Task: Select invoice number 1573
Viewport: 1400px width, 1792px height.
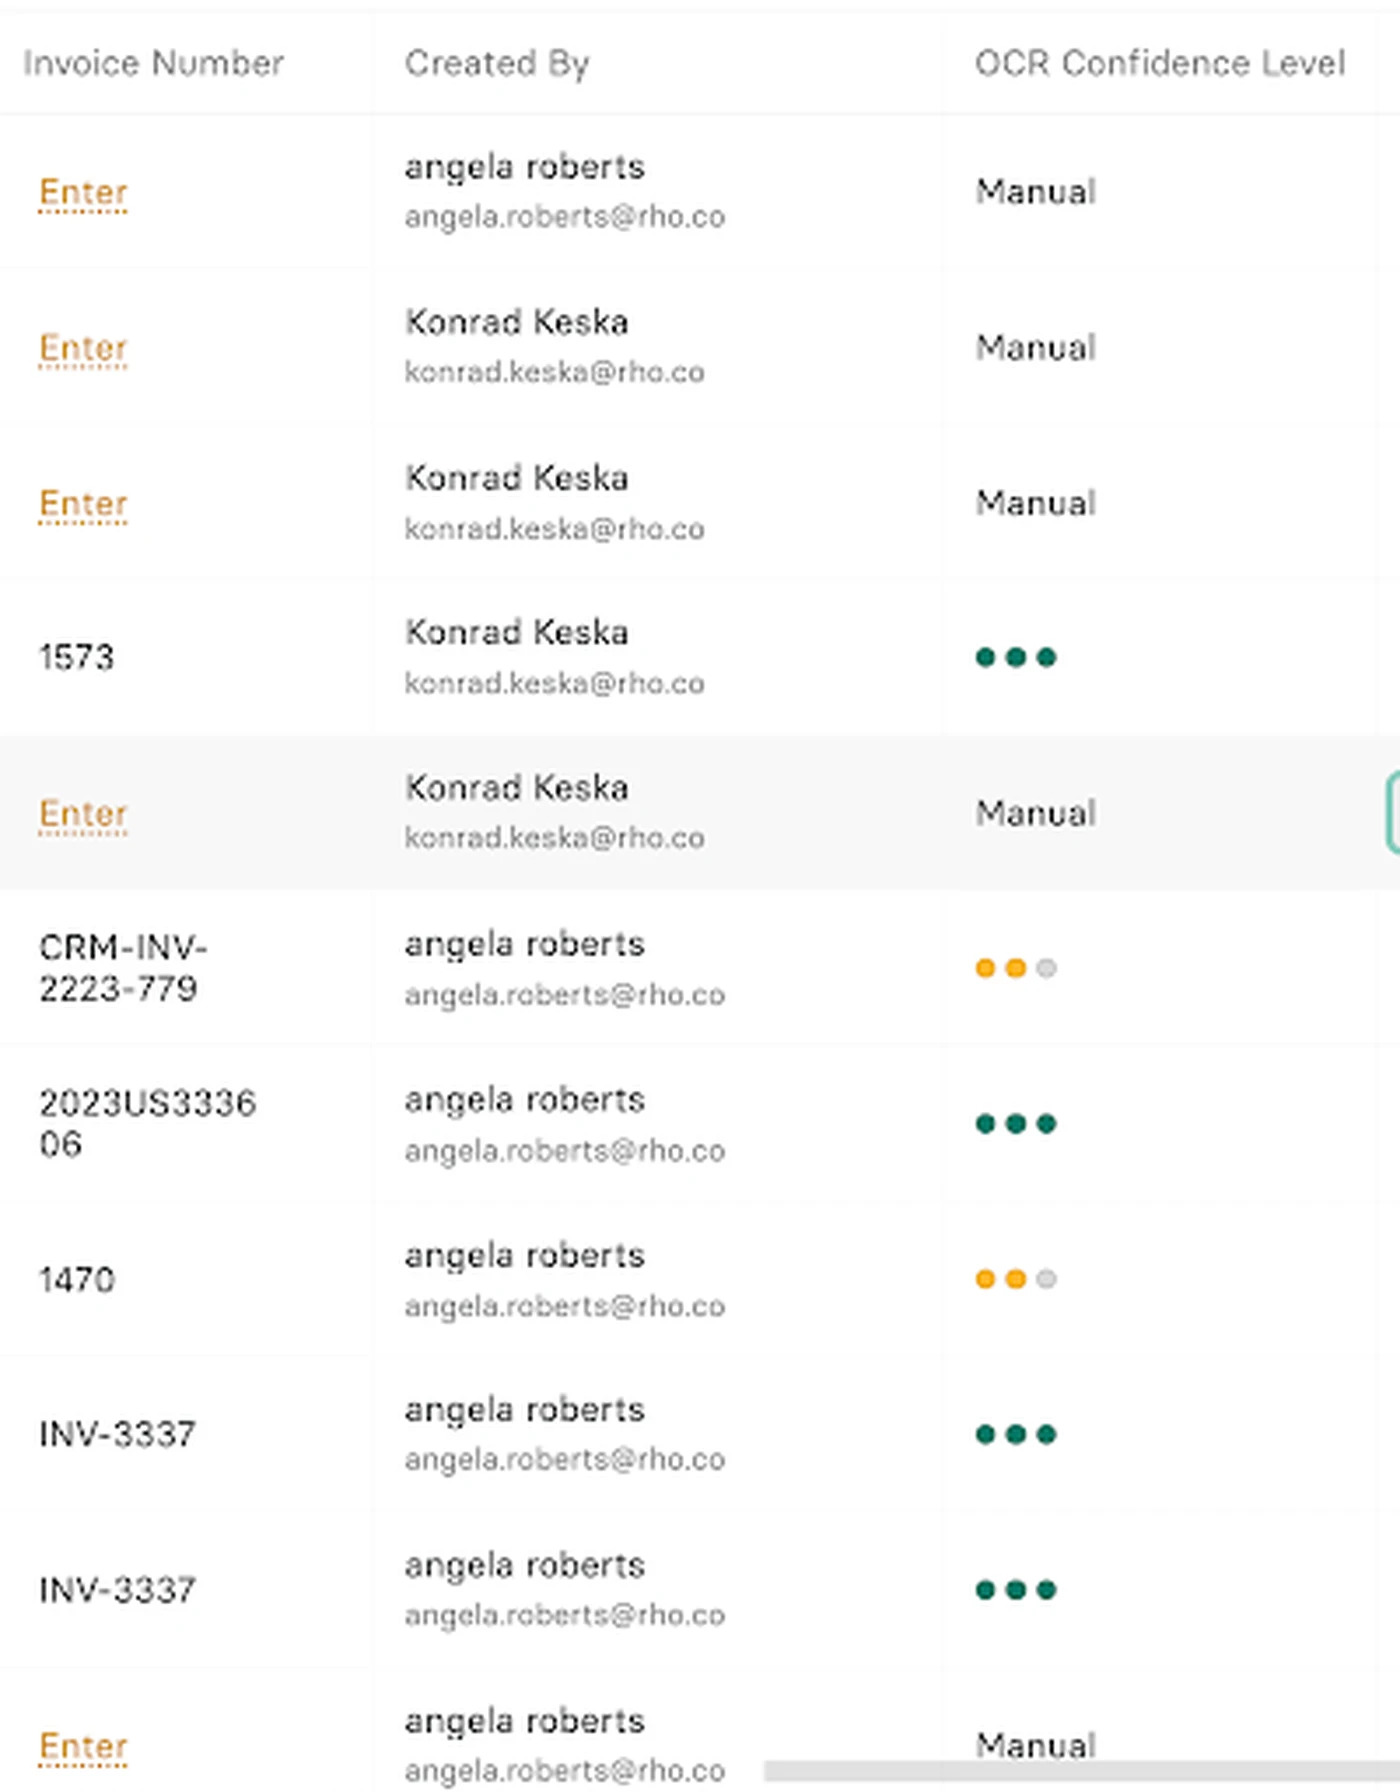Action: [x=76, y=657]
